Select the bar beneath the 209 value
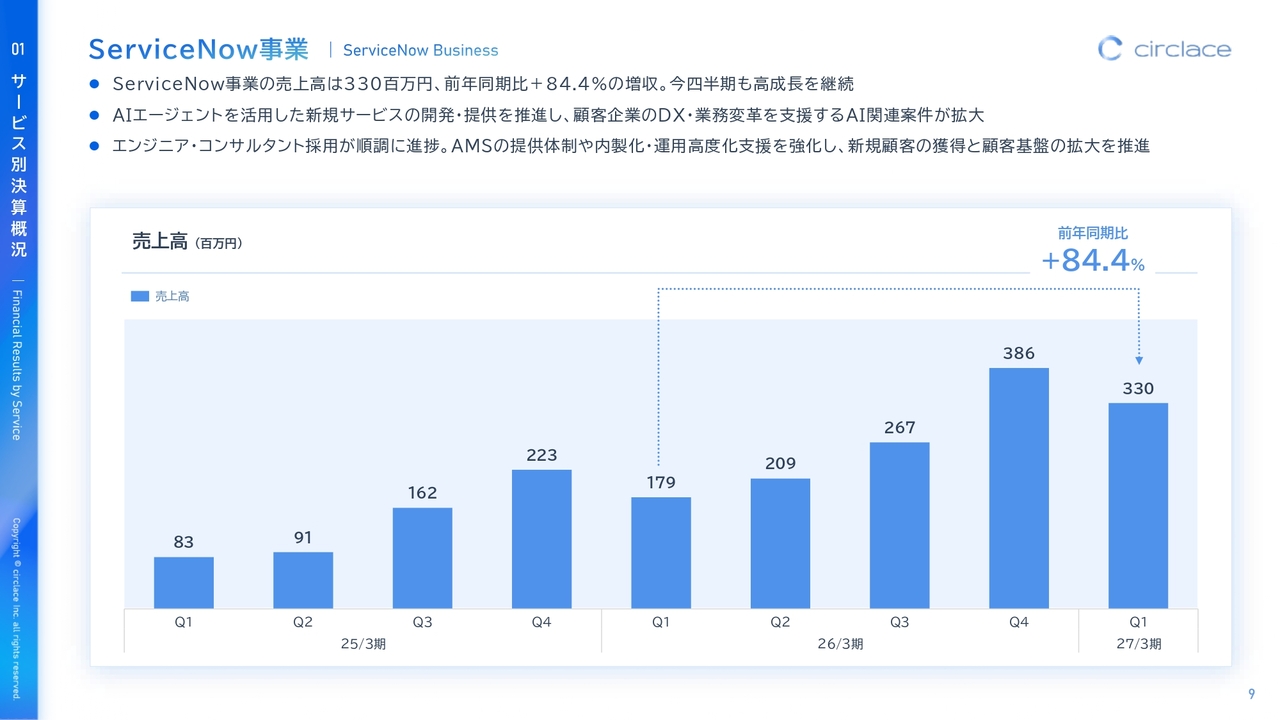 click(780, 543)
